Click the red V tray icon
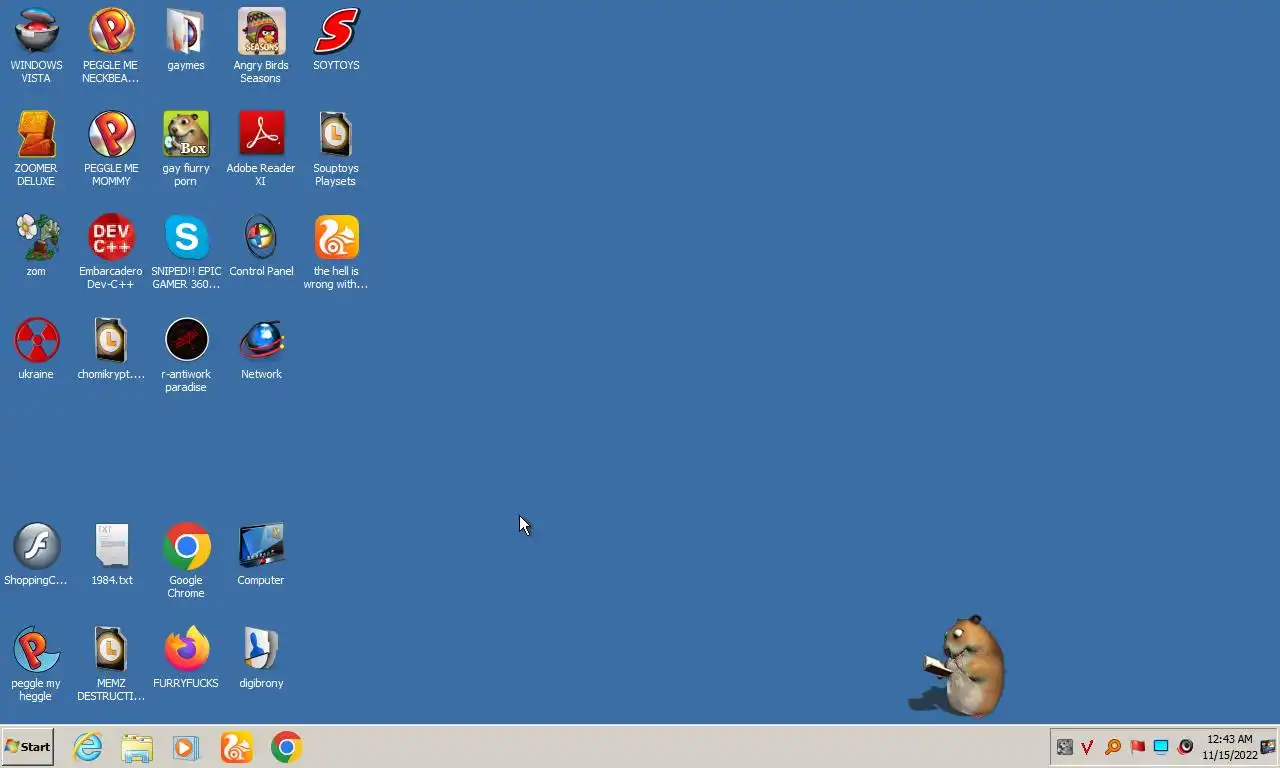Image resolution: width=1280 pixels, height=768 pixels. (x=1088, y=747)
